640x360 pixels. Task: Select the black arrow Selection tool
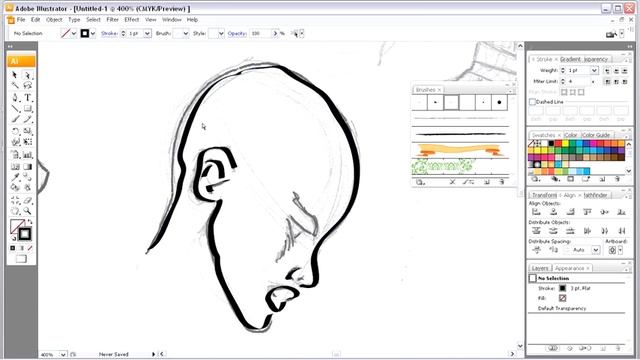click(15, 75)
